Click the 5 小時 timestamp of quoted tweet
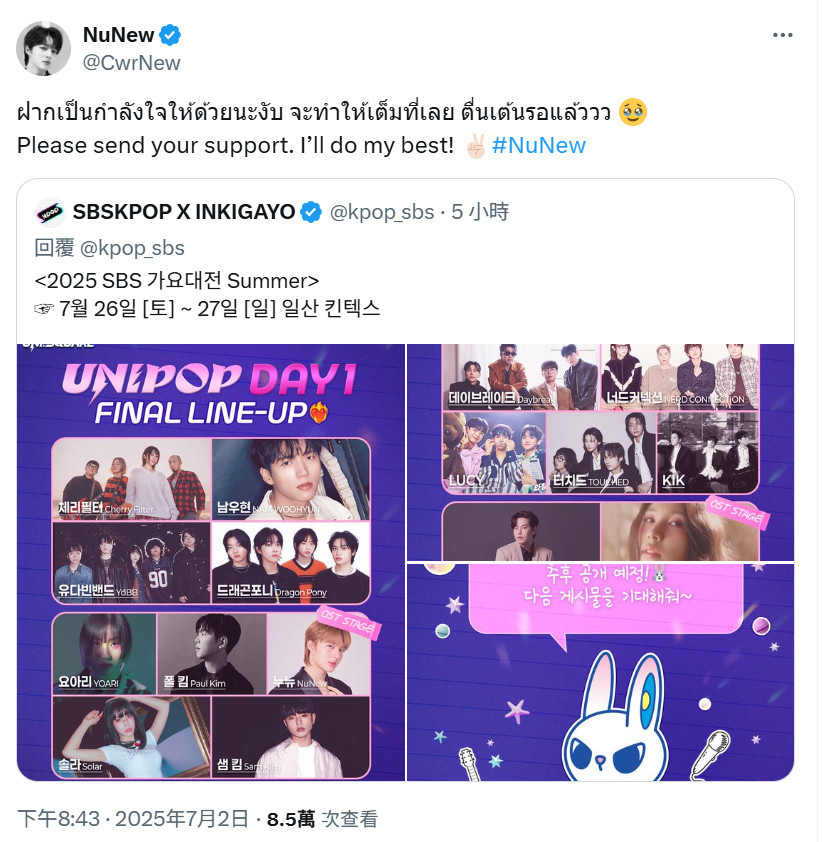Screen dimensions: 822x842 pos(480,212)
